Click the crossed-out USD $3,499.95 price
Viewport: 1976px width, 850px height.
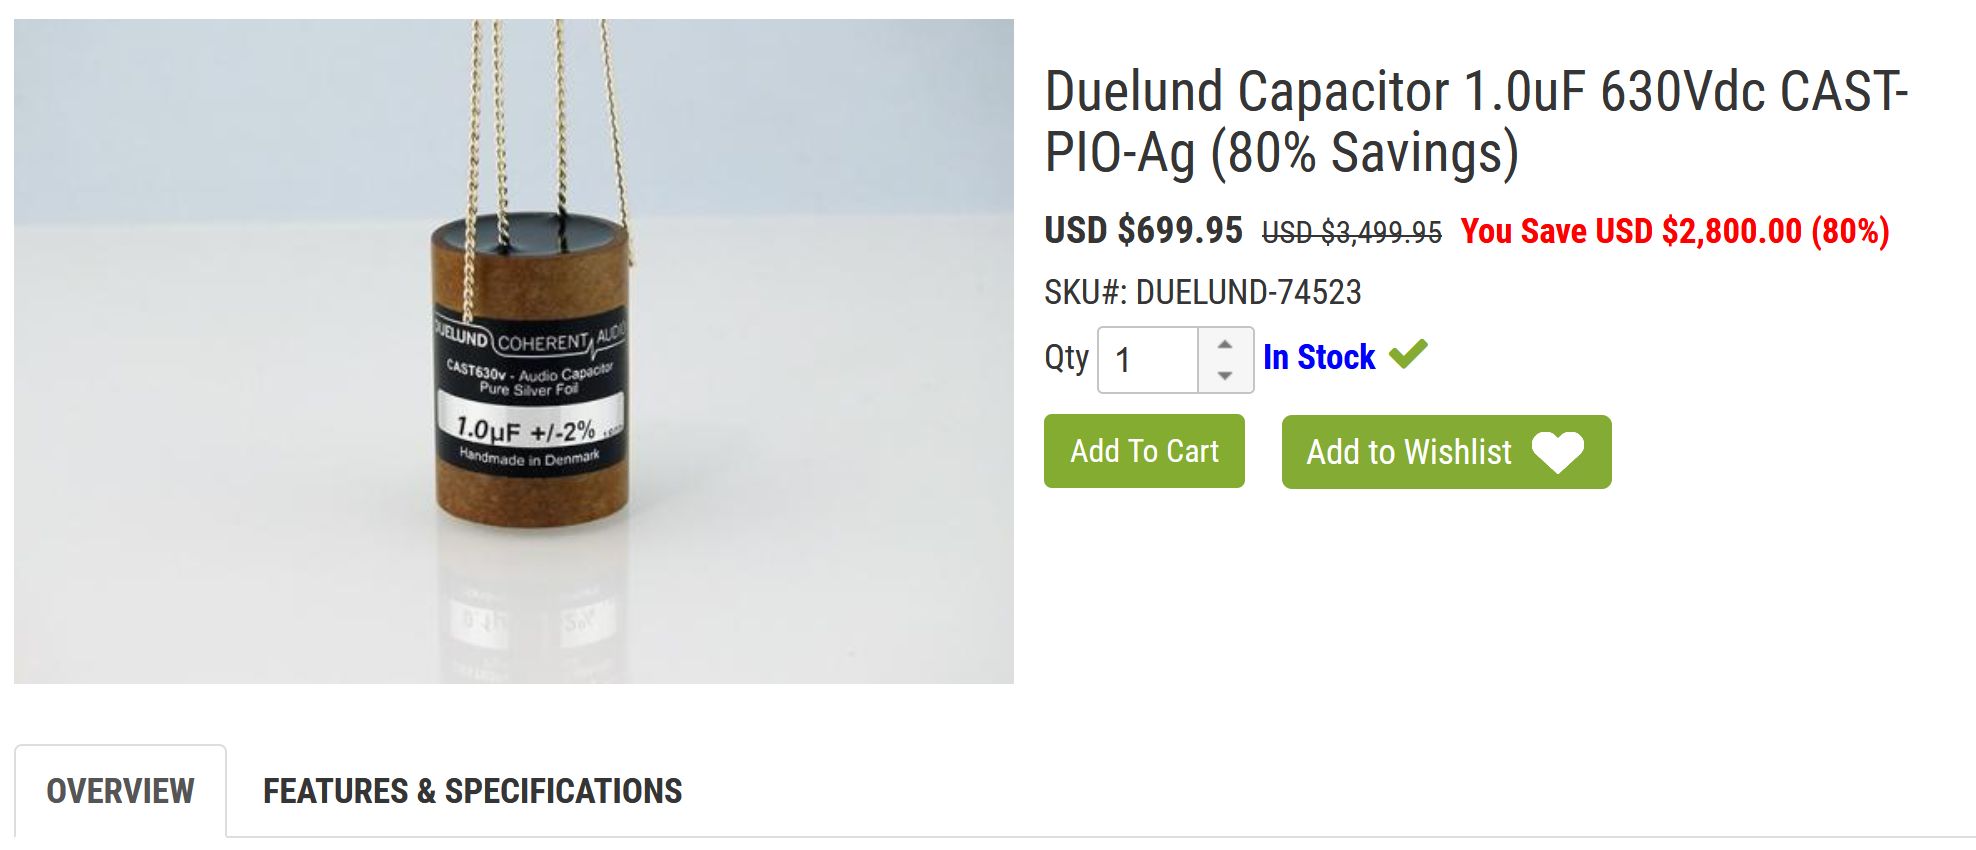click(1352, 233)
